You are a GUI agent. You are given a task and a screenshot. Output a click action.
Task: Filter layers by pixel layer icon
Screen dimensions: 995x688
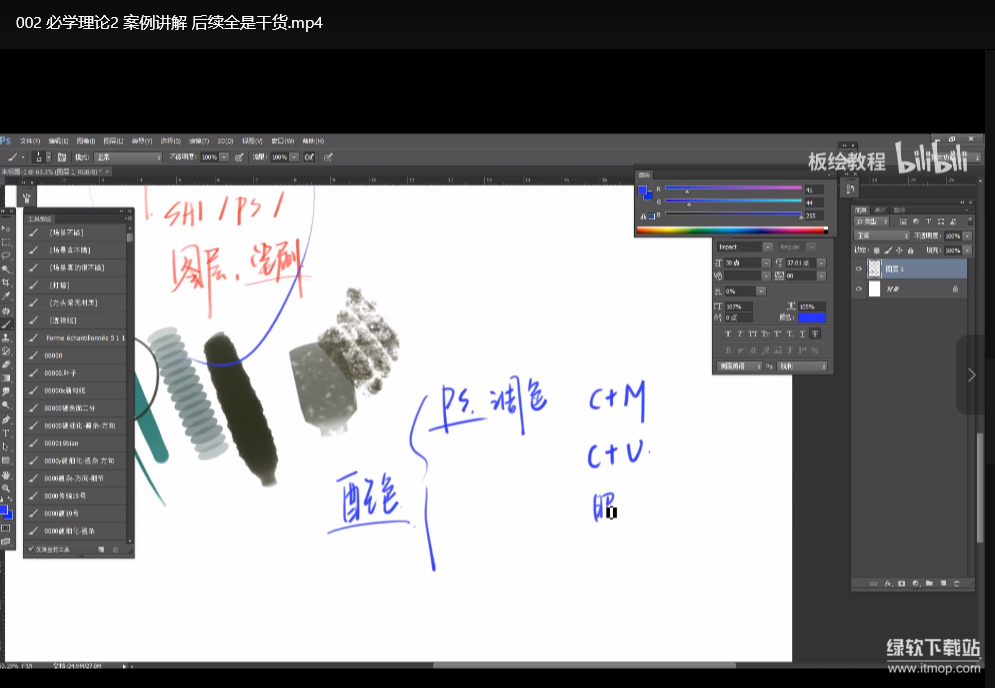coord(903,222)
